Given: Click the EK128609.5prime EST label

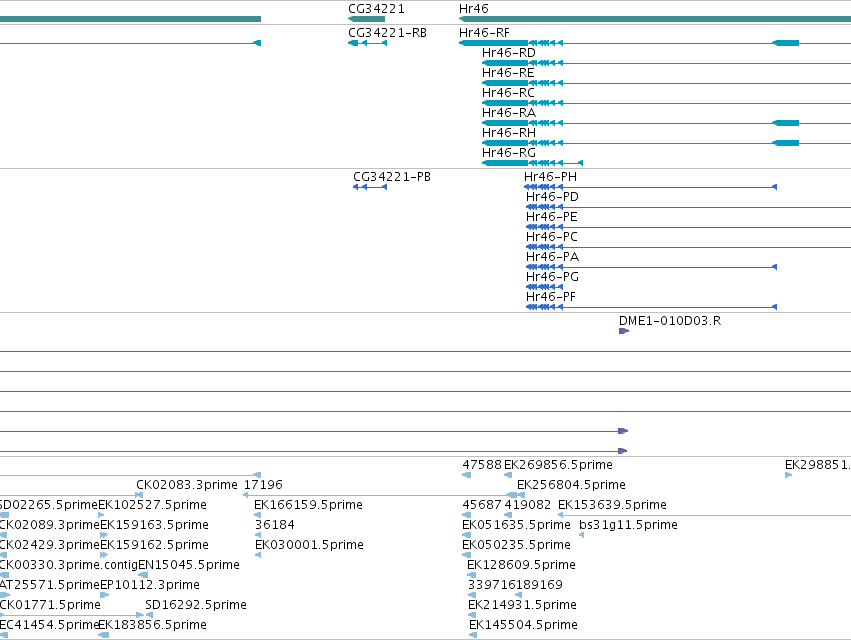Looking at the screenshot, I should 521,565.
